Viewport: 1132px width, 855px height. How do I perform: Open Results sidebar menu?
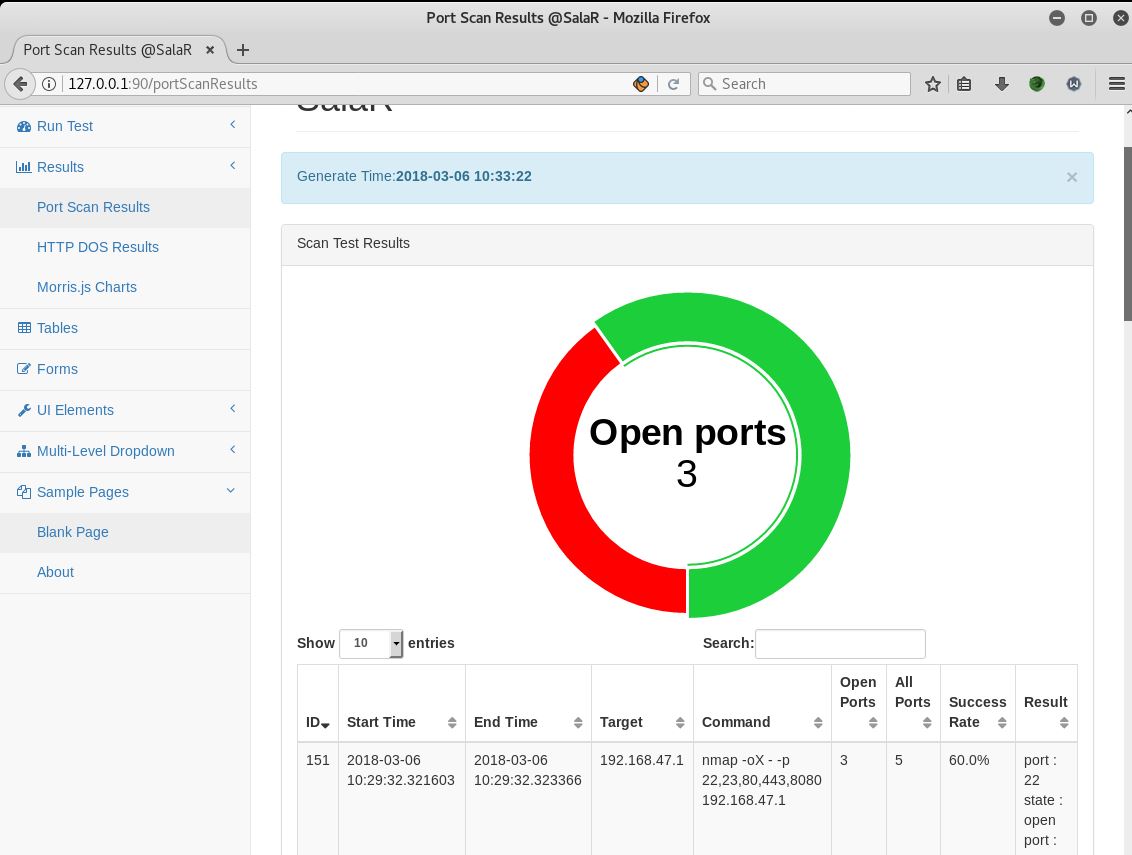[x=126, y=168]
